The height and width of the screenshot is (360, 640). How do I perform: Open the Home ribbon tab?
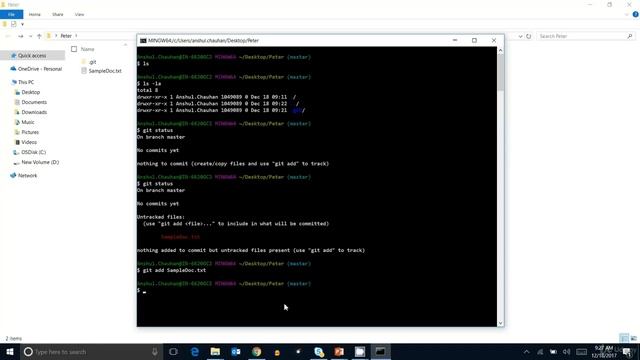(x=35, y=14)
